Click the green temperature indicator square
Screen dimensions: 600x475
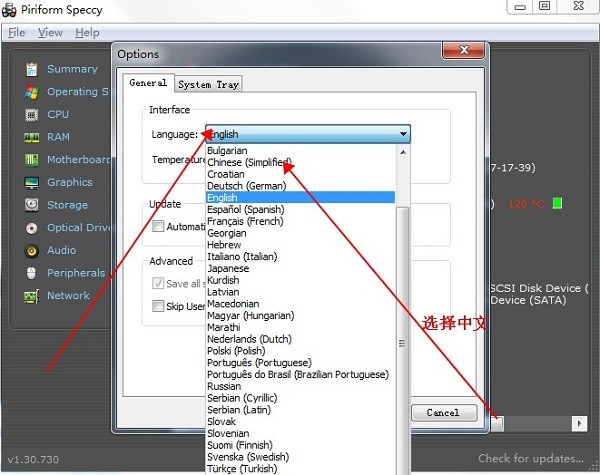tap(557, 204)
